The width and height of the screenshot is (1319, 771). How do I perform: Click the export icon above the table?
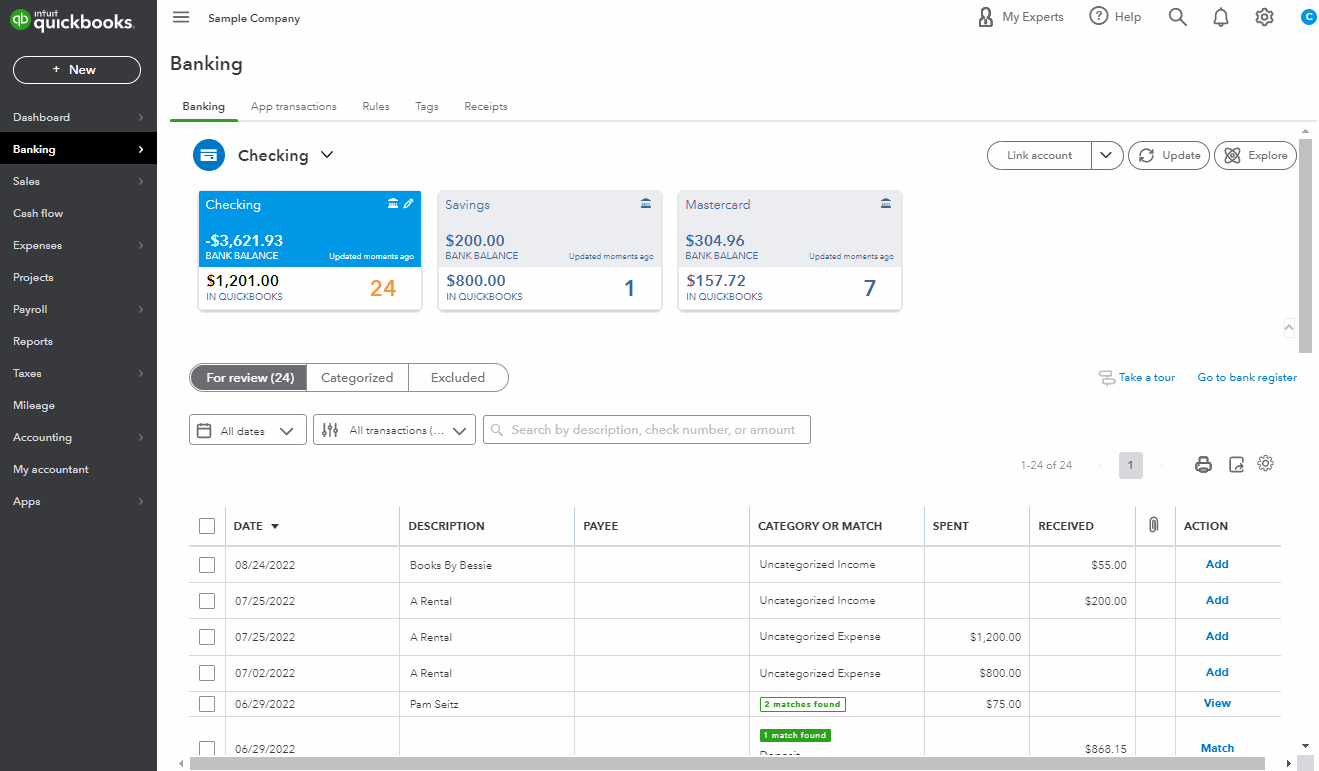(x=1236, y=464)
